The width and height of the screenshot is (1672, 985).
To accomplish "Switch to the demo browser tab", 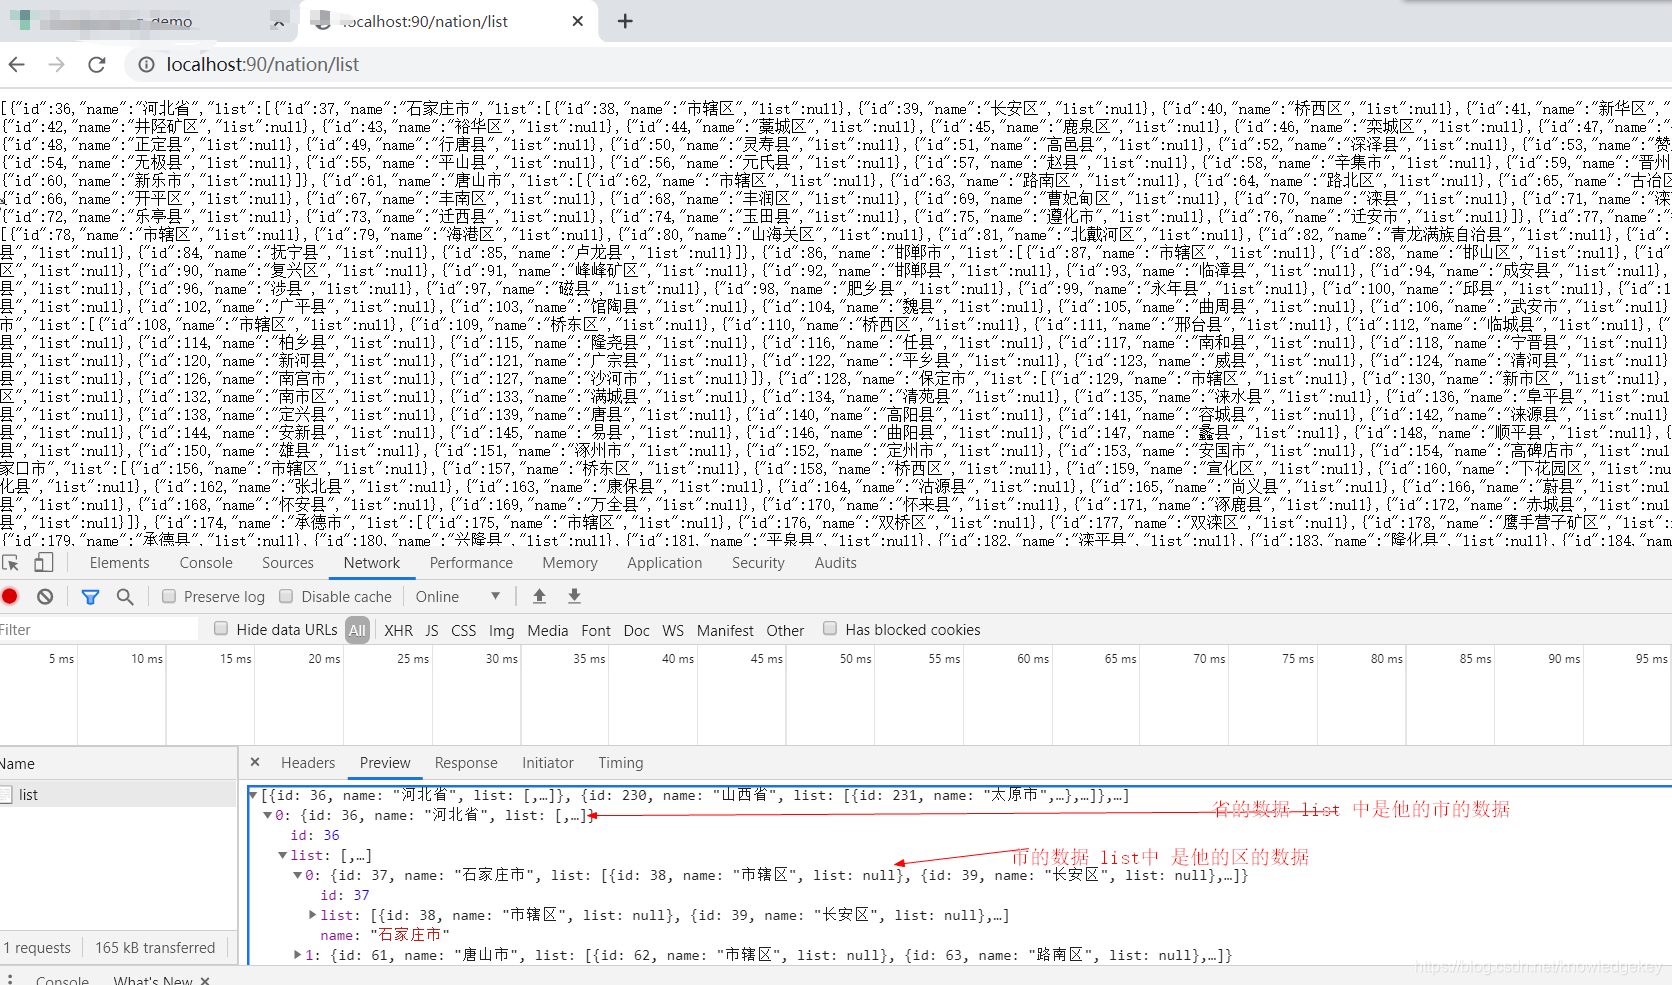I will pos(150,21).
